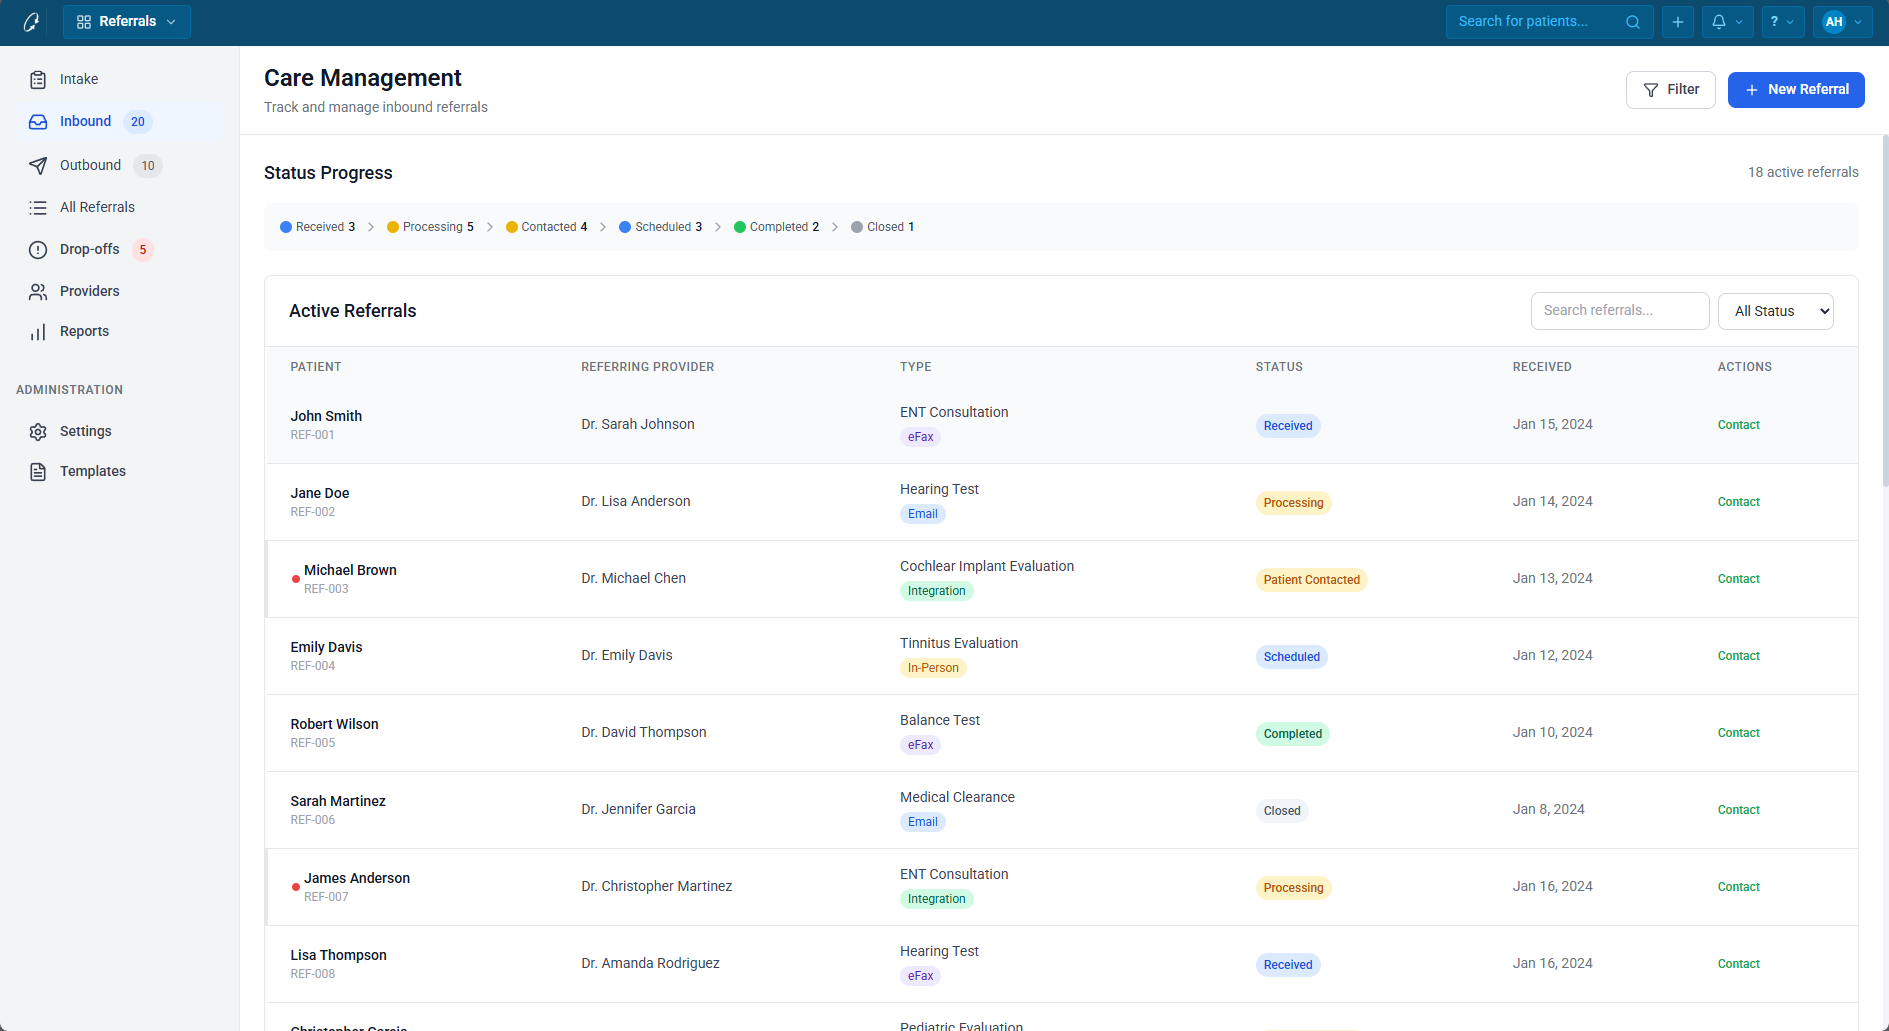Screen dimensions: 1889x1031
Task: Click the Integration tag under Cochlear Implant Evaluation
Action: point(936,591)
